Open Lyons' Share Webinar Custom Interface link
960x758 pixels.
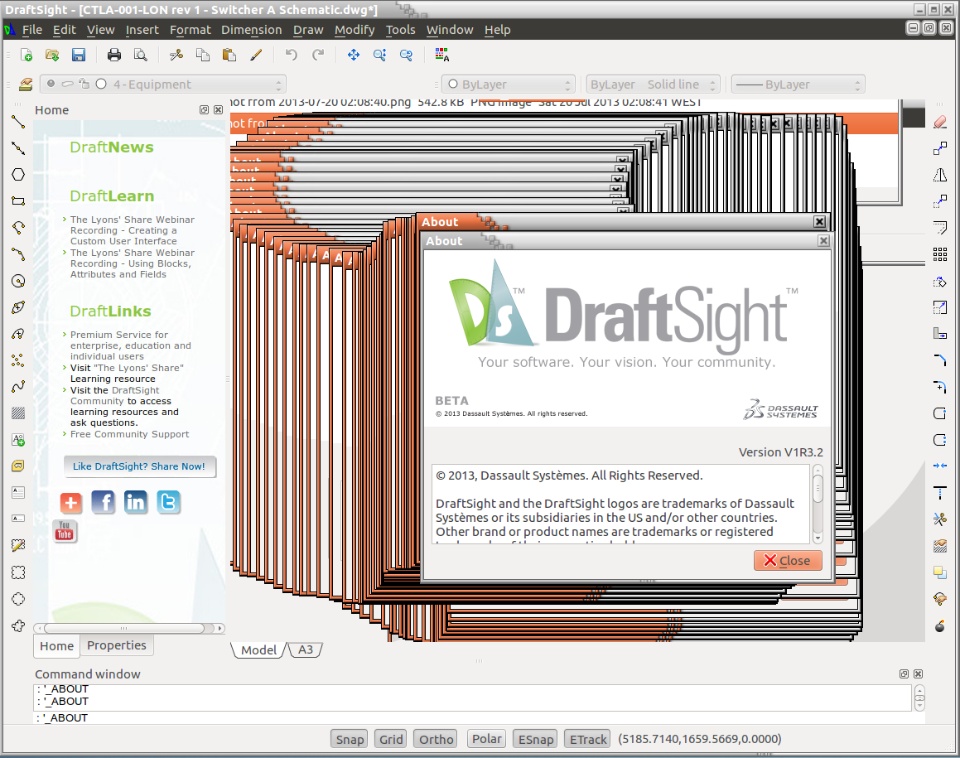pos(132,230)
